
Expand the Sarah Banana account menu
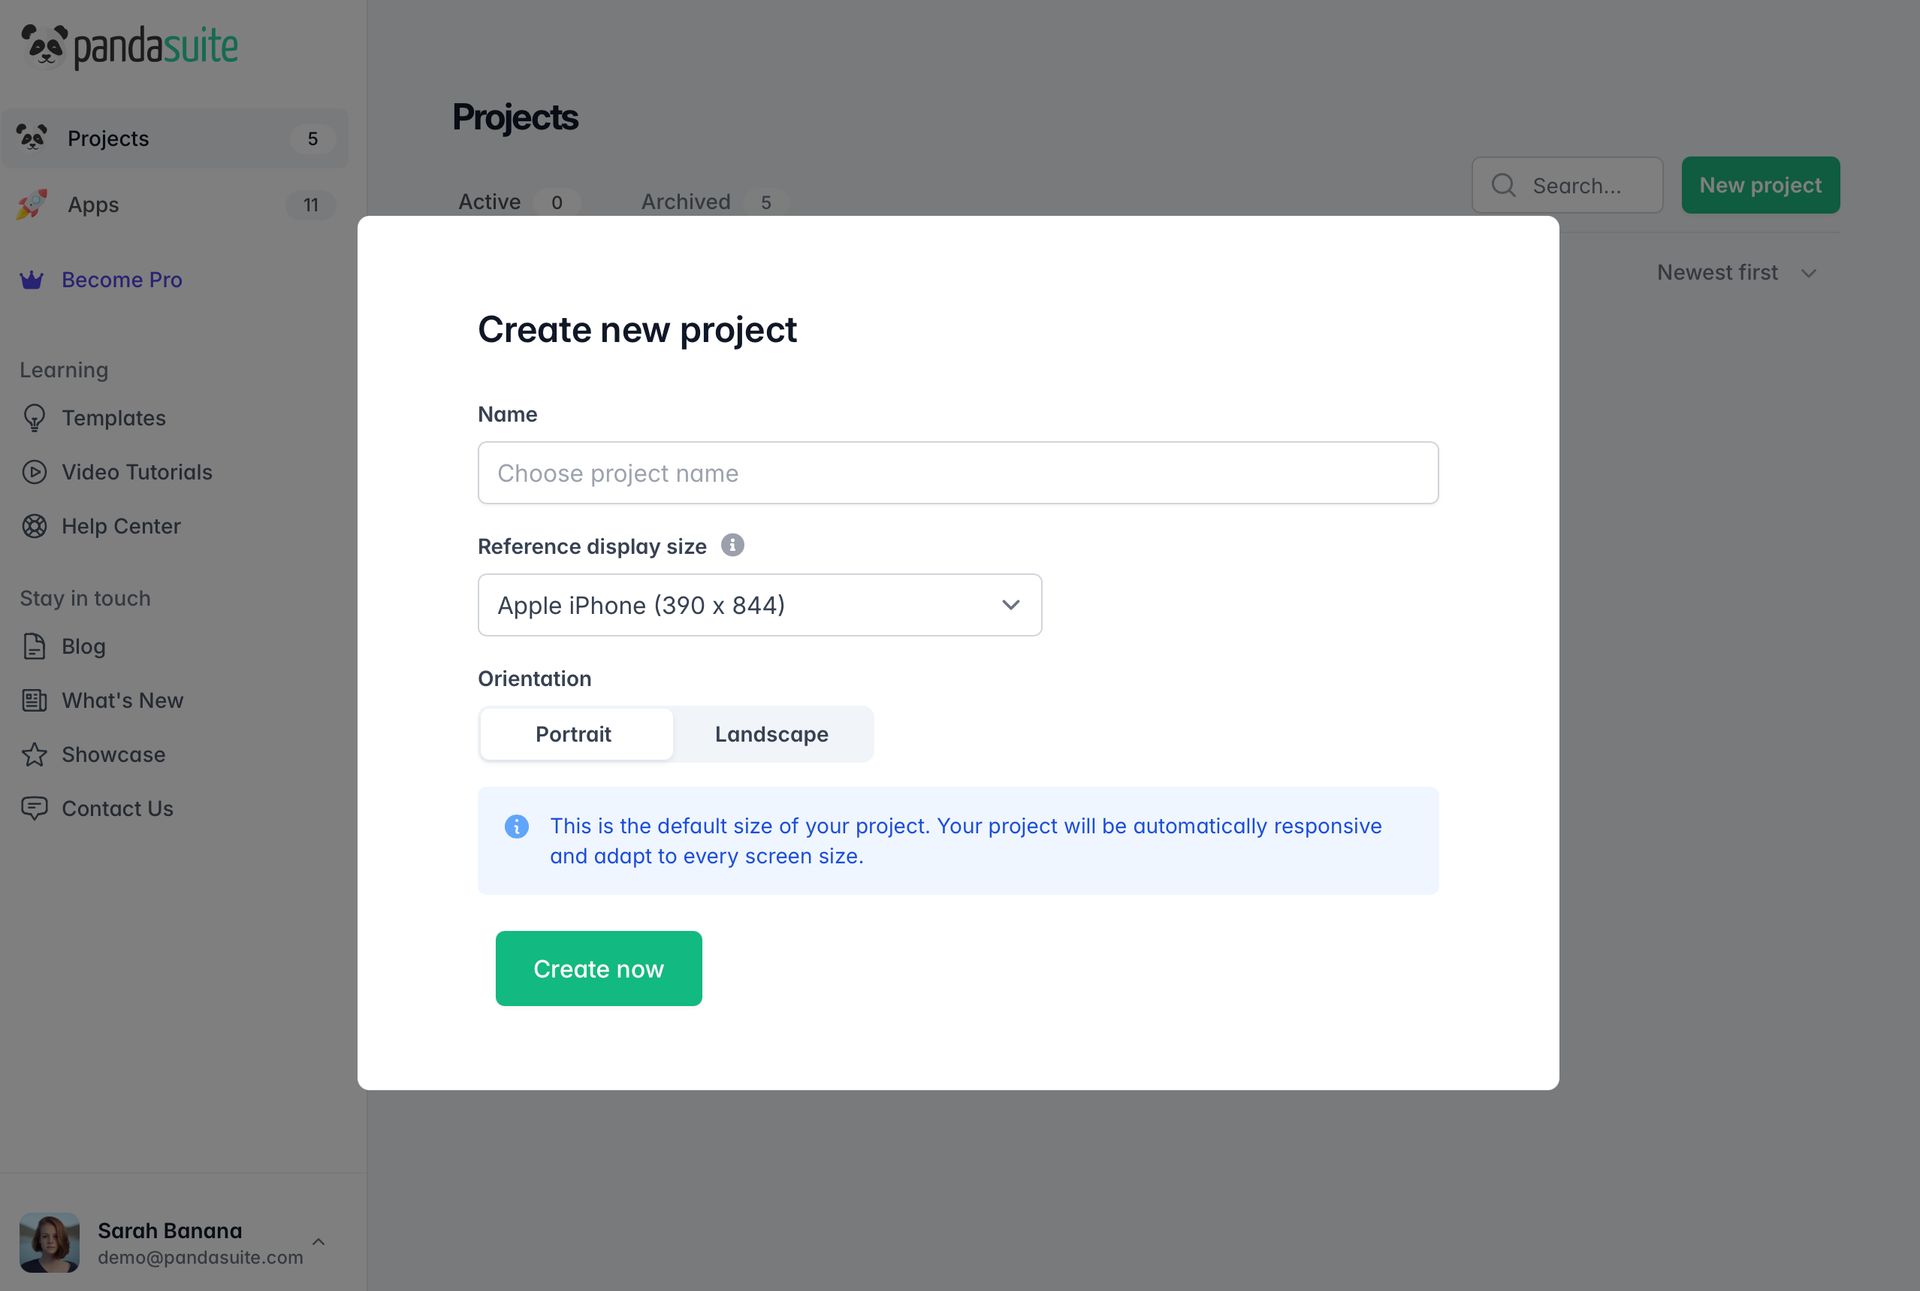tap(318, 1241)
